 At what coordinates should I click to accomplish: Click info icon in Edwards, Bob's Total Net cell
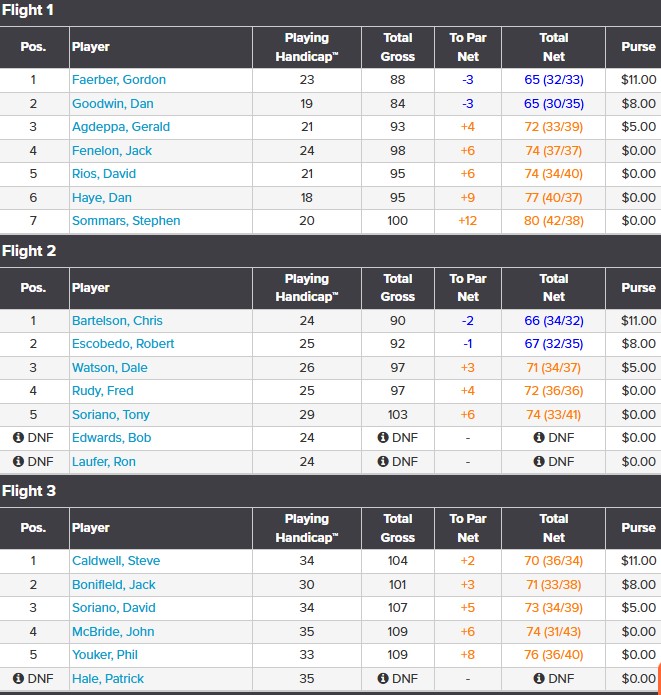click(x=539, y=438)
